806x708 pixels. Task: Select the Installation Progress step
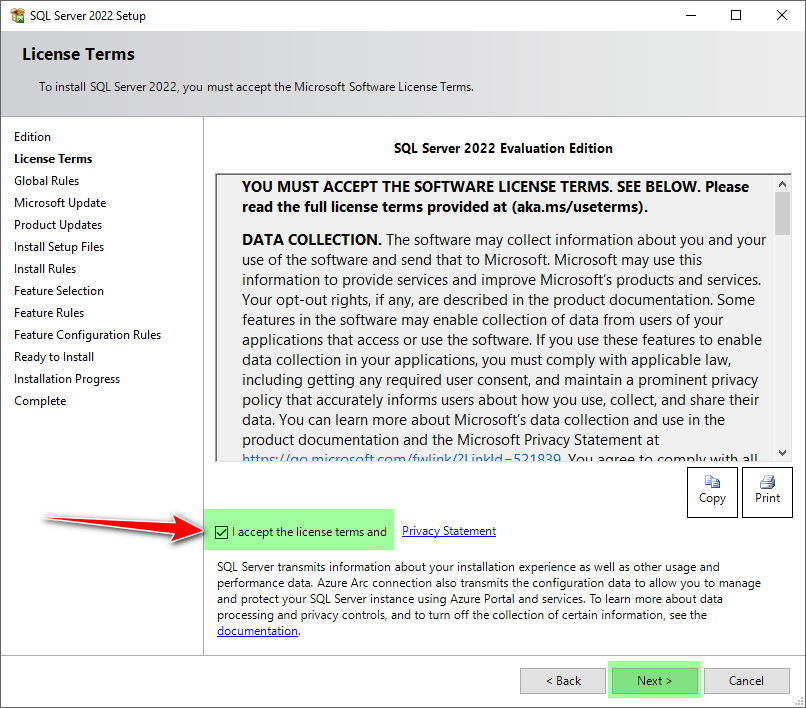pyautogui.click(x=67, y=379)
